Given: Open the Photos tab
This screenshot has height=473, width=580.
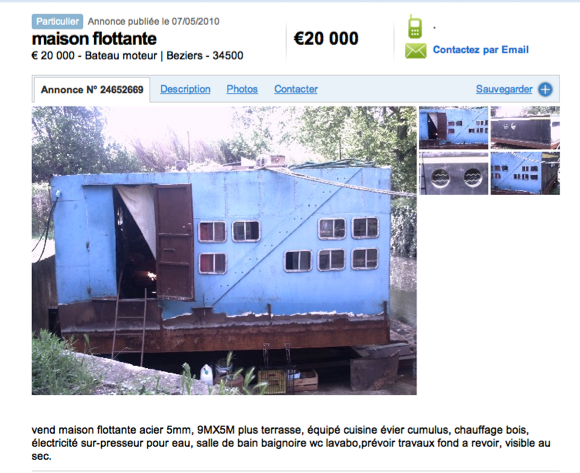Looking at the screenshot, I should point(242,89).
